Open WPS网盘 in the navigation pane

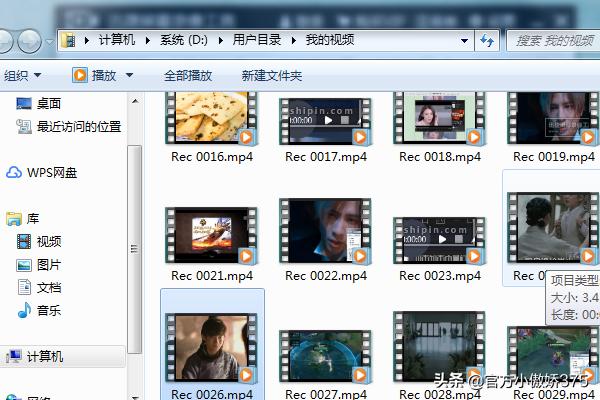pos(52,173)
